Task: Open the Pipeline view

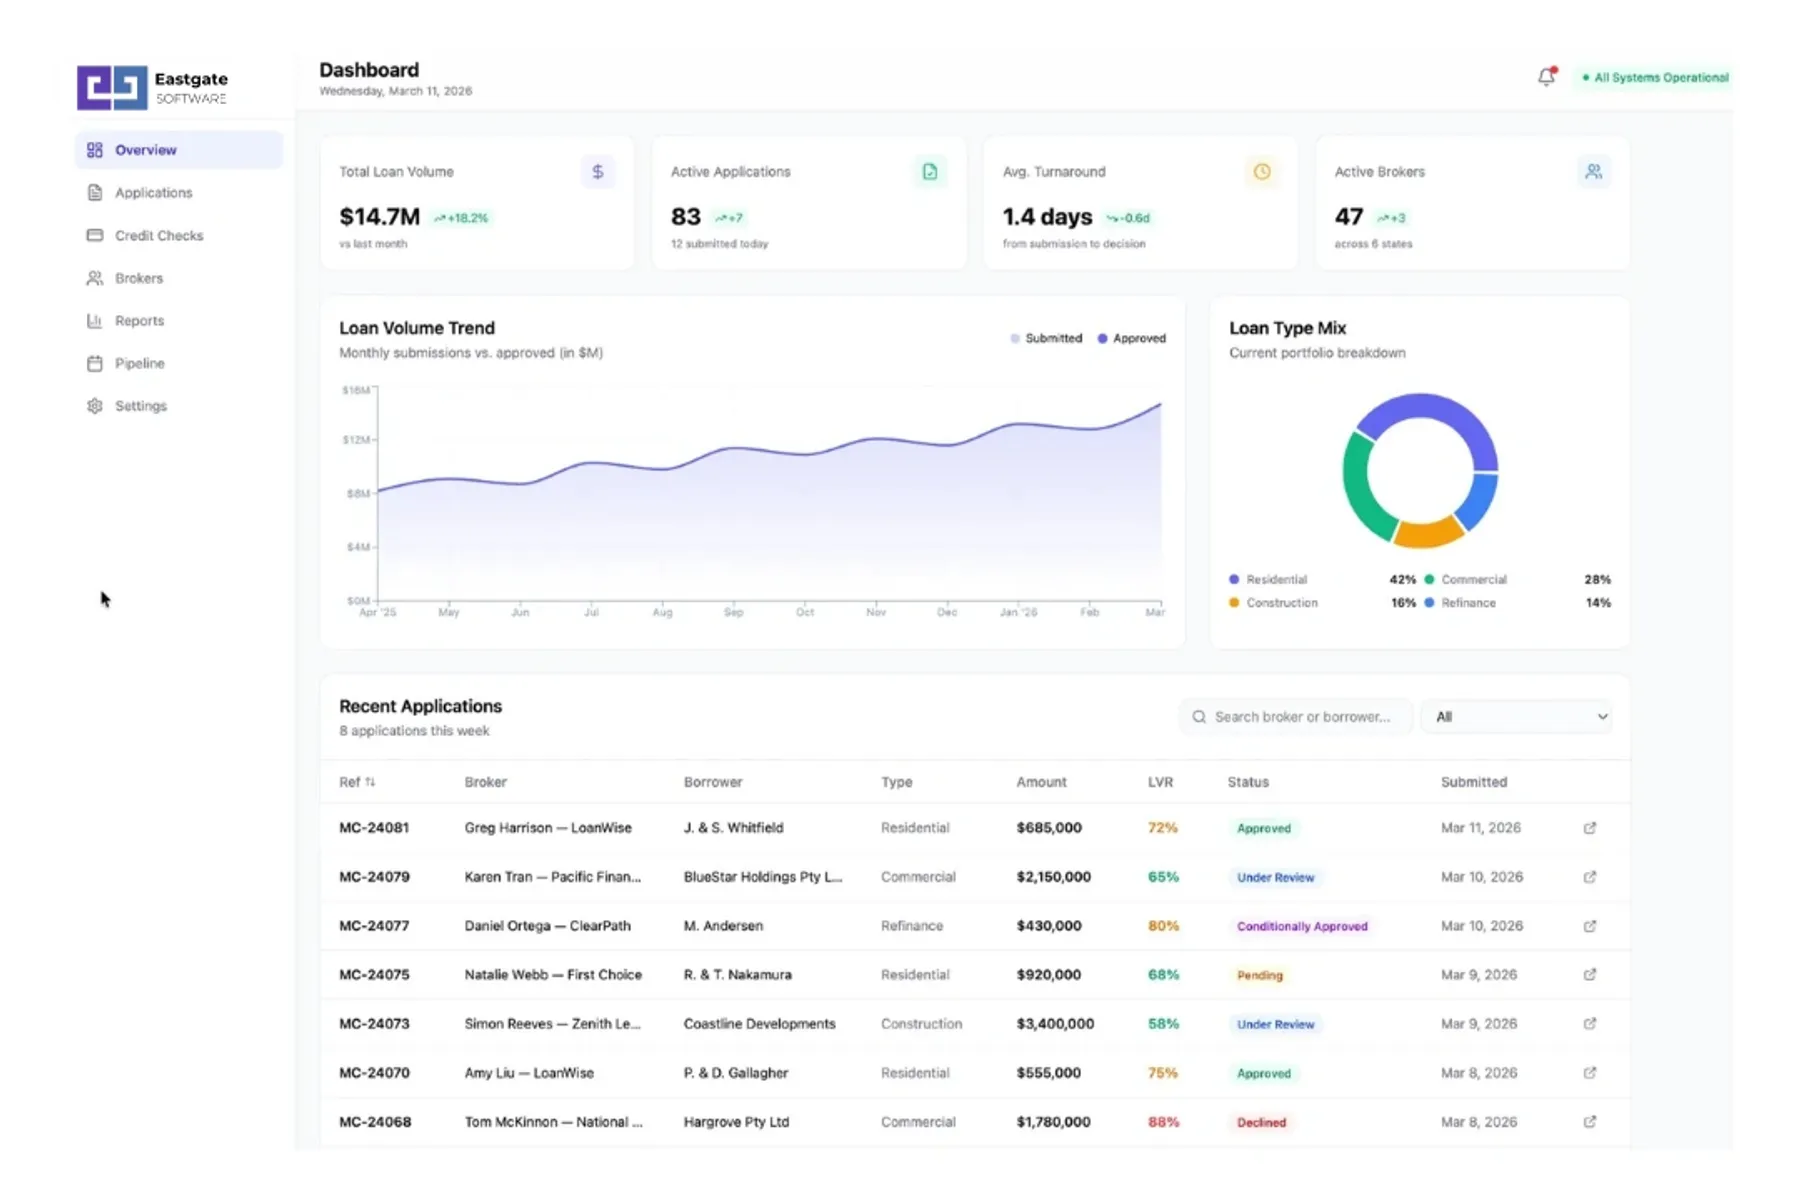Action: click(138, 363)
